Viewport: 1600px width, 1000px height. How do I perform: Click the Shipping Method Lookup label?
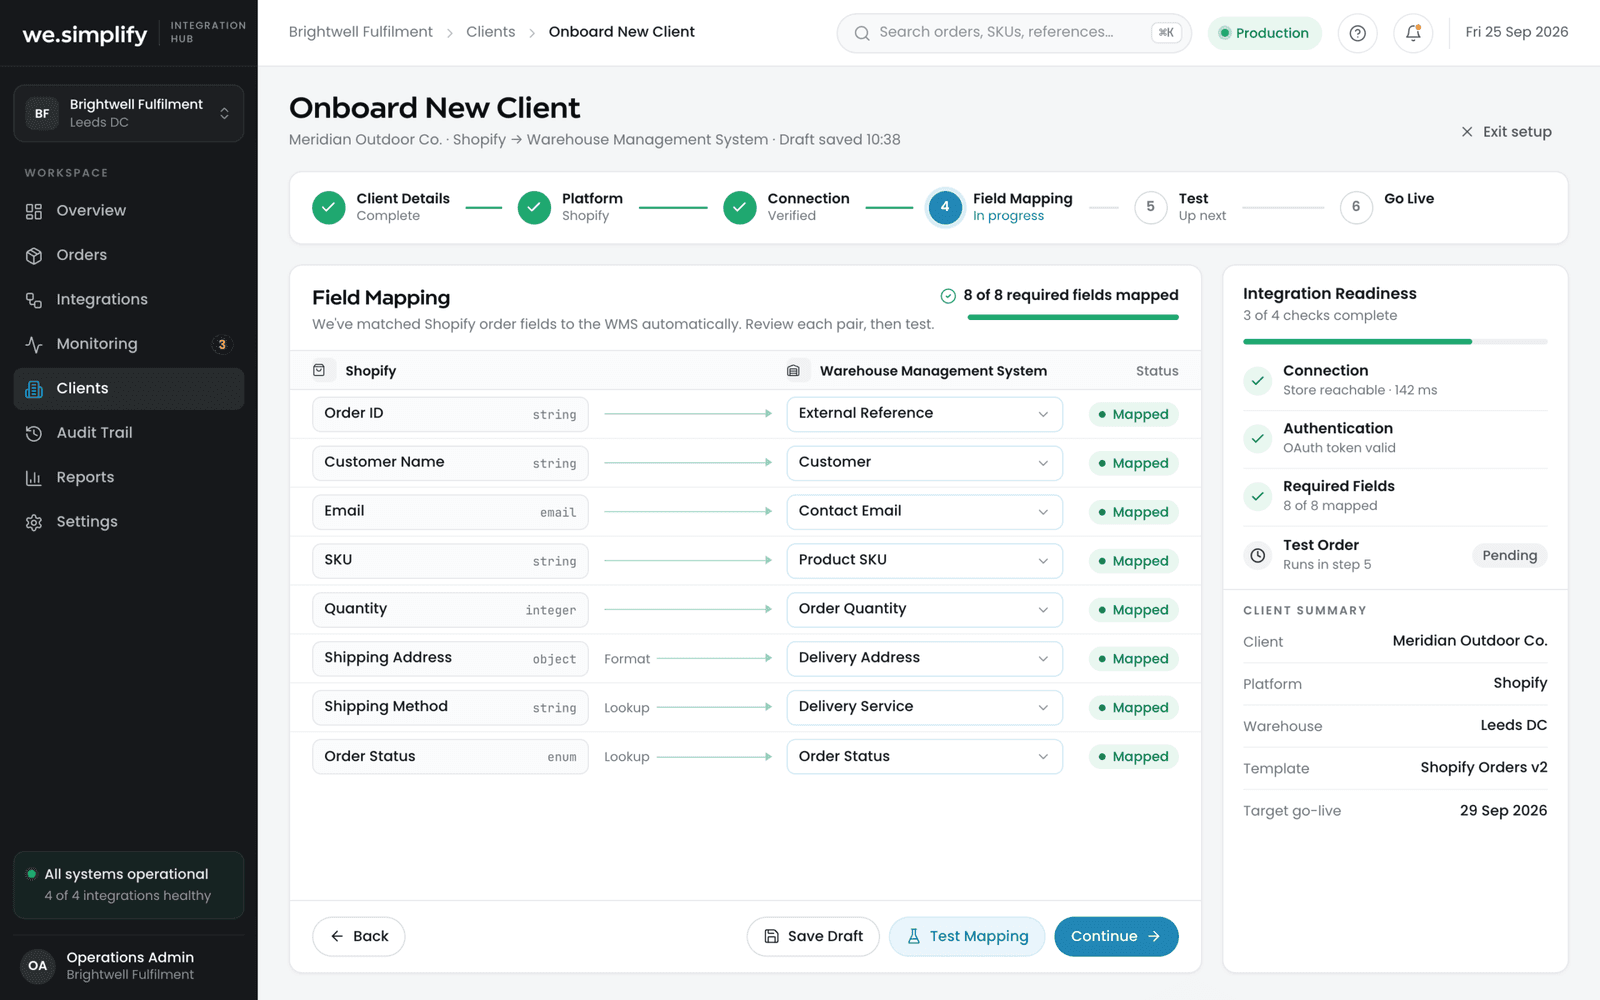tap(627, 708)
